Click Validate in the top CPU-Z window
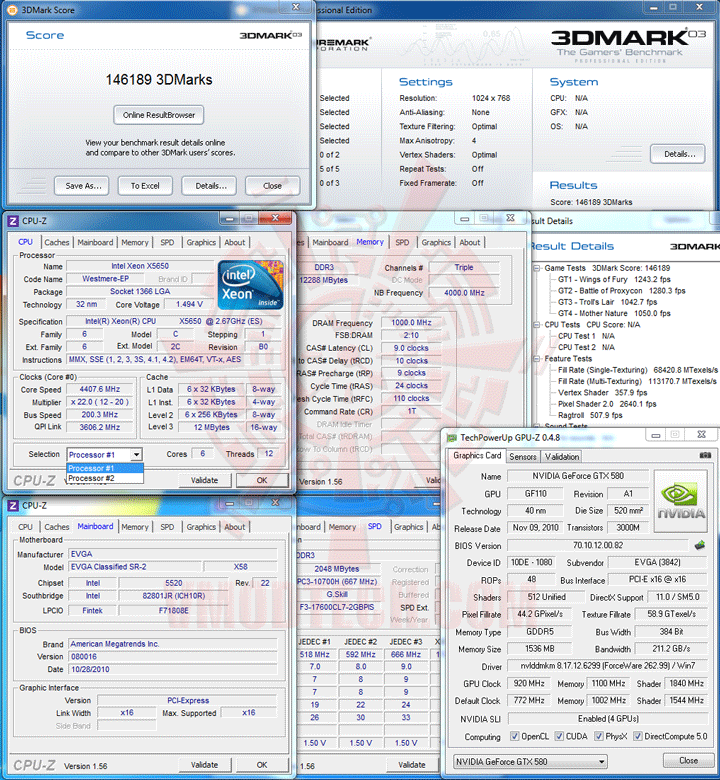 [205, 480]
